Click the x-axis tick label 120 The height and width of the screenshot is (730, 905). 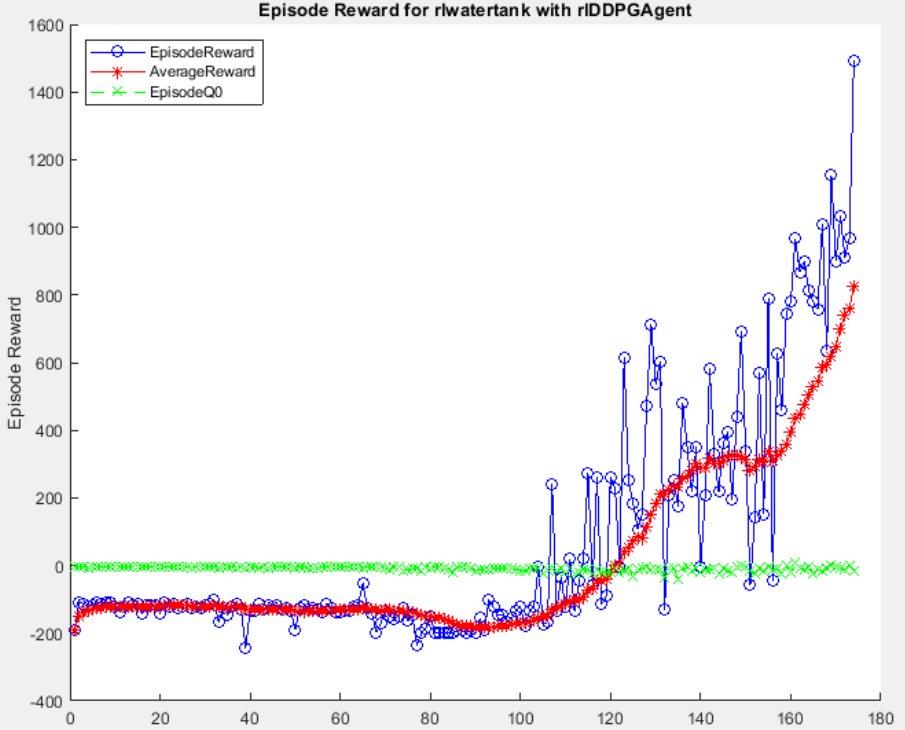[x=610, y=719]
